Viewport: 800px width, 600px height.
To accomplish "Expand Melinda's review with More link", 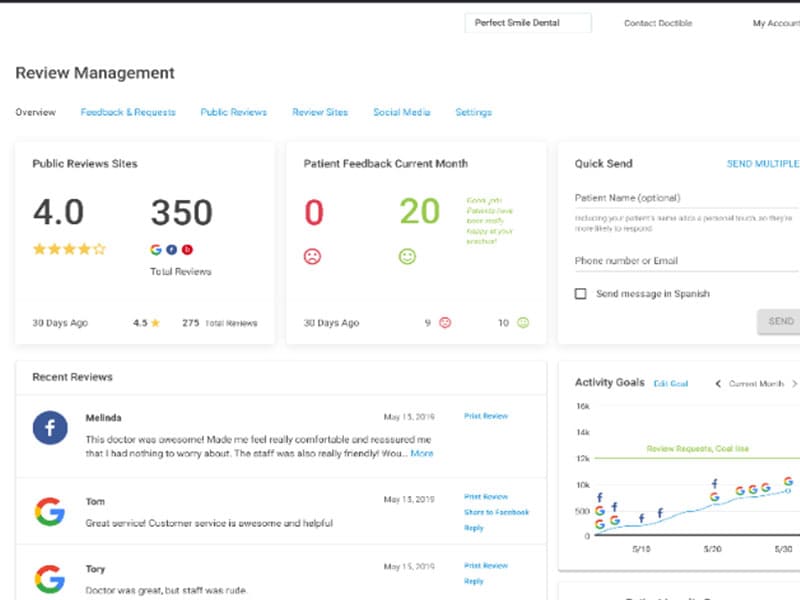I will 422,453.
